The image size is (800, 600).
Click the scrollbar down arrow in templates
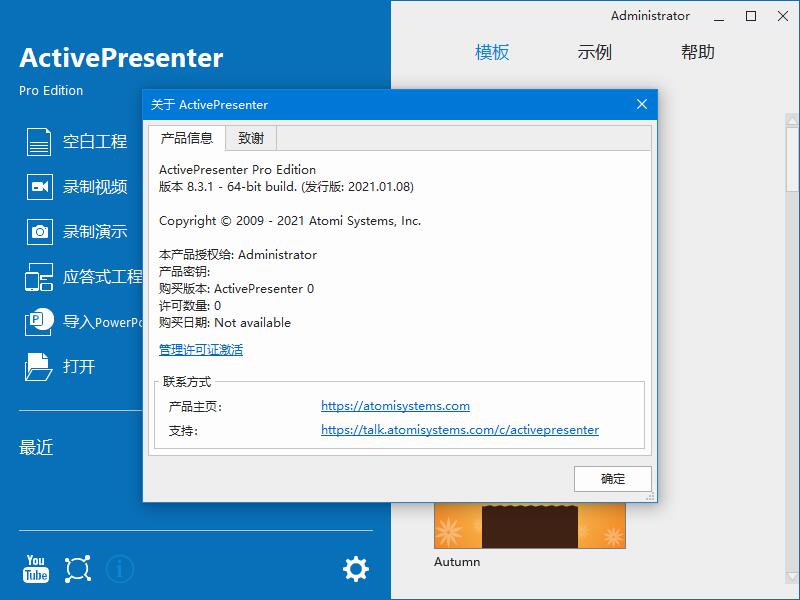pos(792,577)
